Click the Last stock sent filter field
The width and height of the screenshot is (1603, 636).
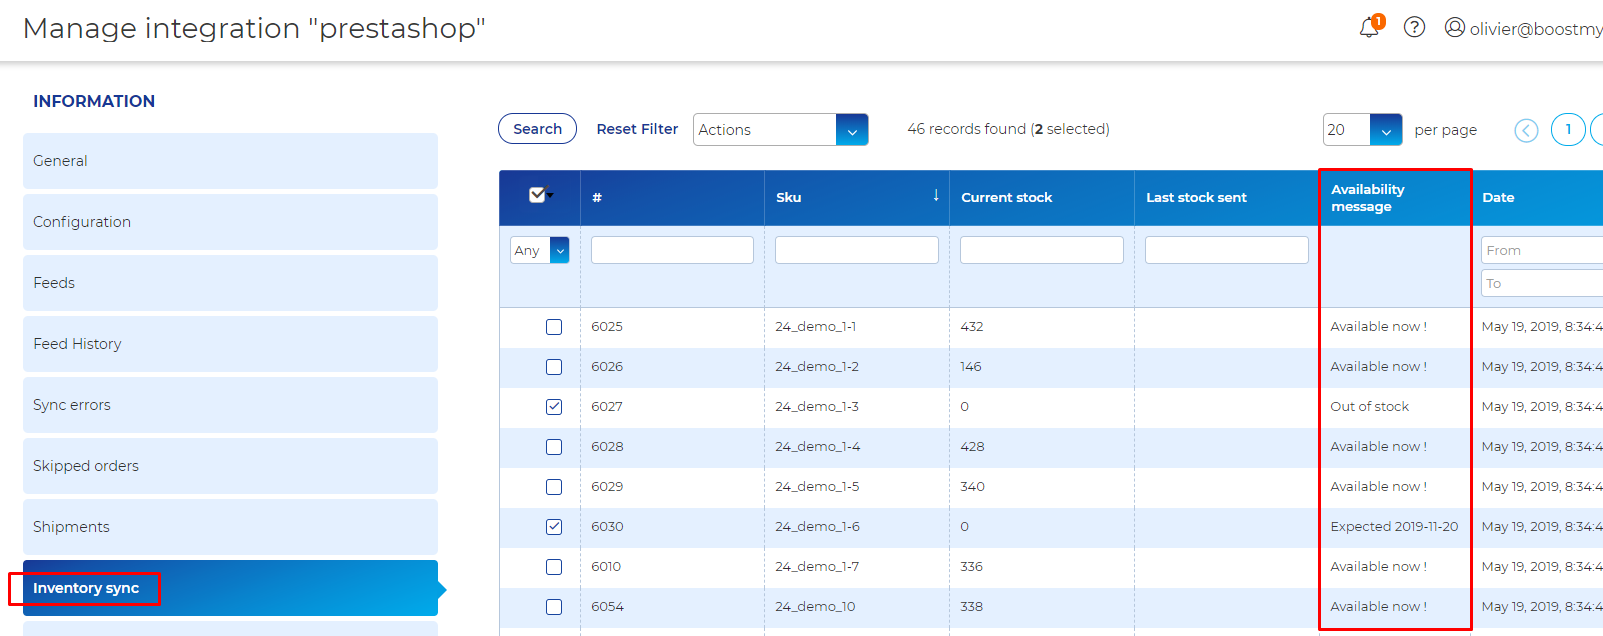tap(1227, 250)
